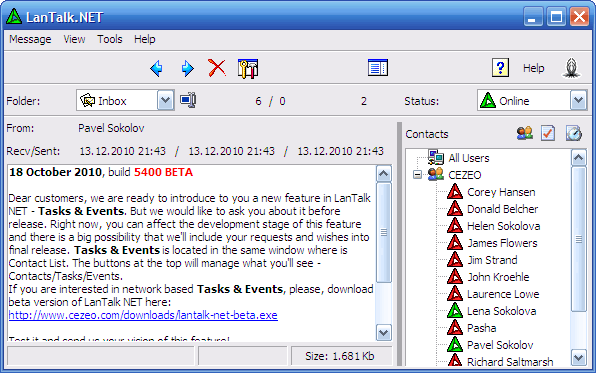
Task: Click the sender name Pavel Sokolov in From
Action: [111, 128]
